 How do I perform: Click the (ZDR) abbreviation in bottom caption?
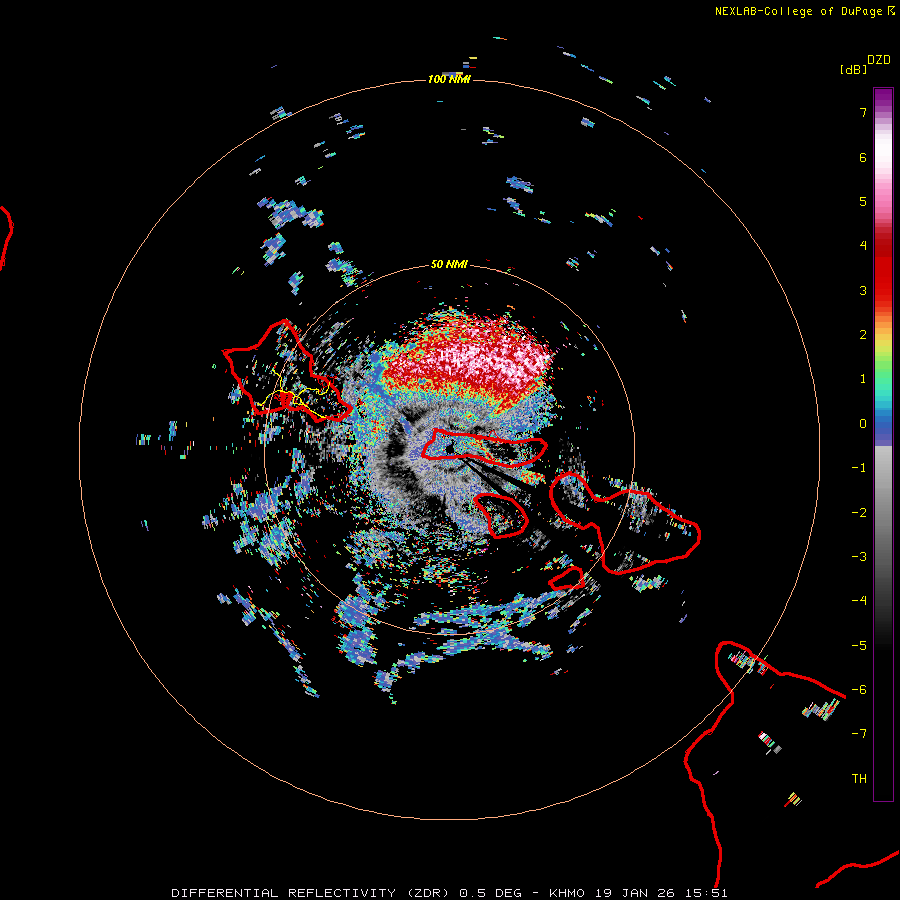click(428, 893)
